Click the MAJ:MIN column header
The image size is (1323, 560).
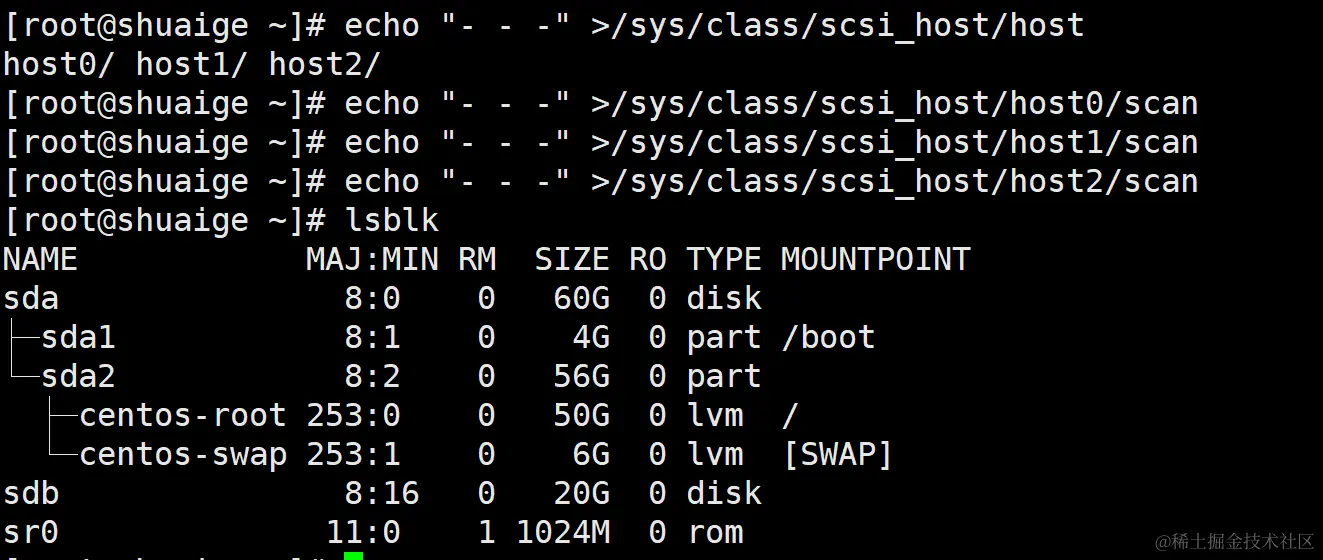pos(372,259)
